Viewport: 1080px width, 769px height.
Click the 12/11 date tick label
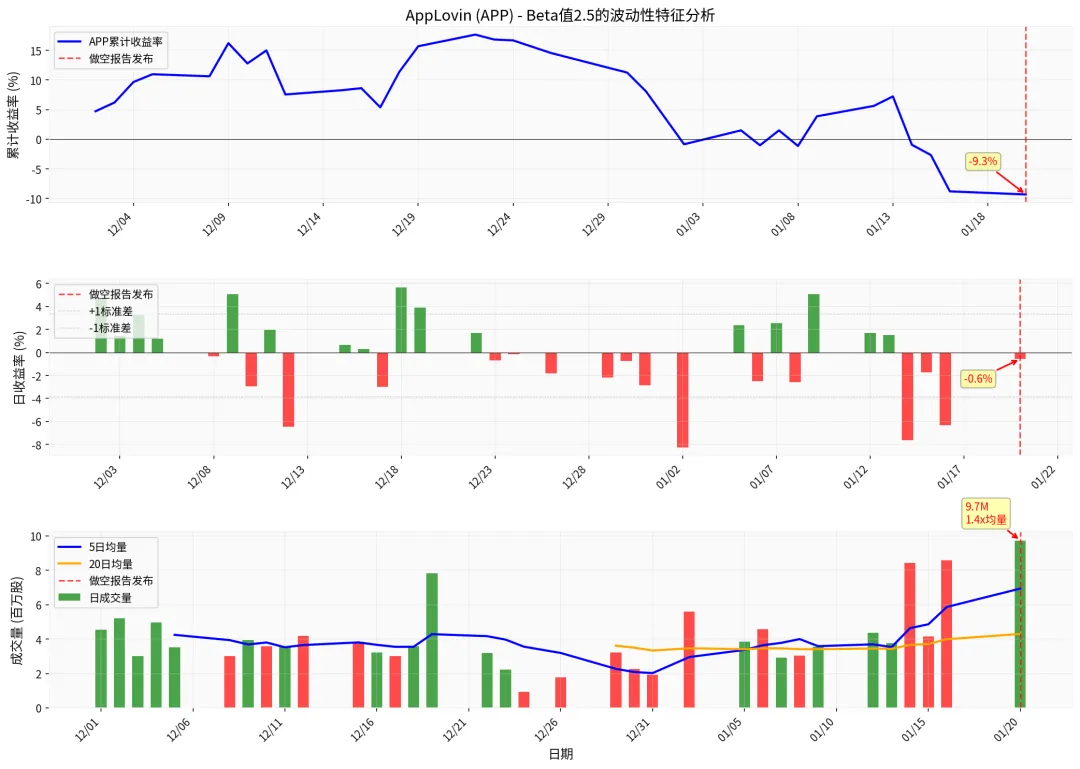(x=271, y=730)
